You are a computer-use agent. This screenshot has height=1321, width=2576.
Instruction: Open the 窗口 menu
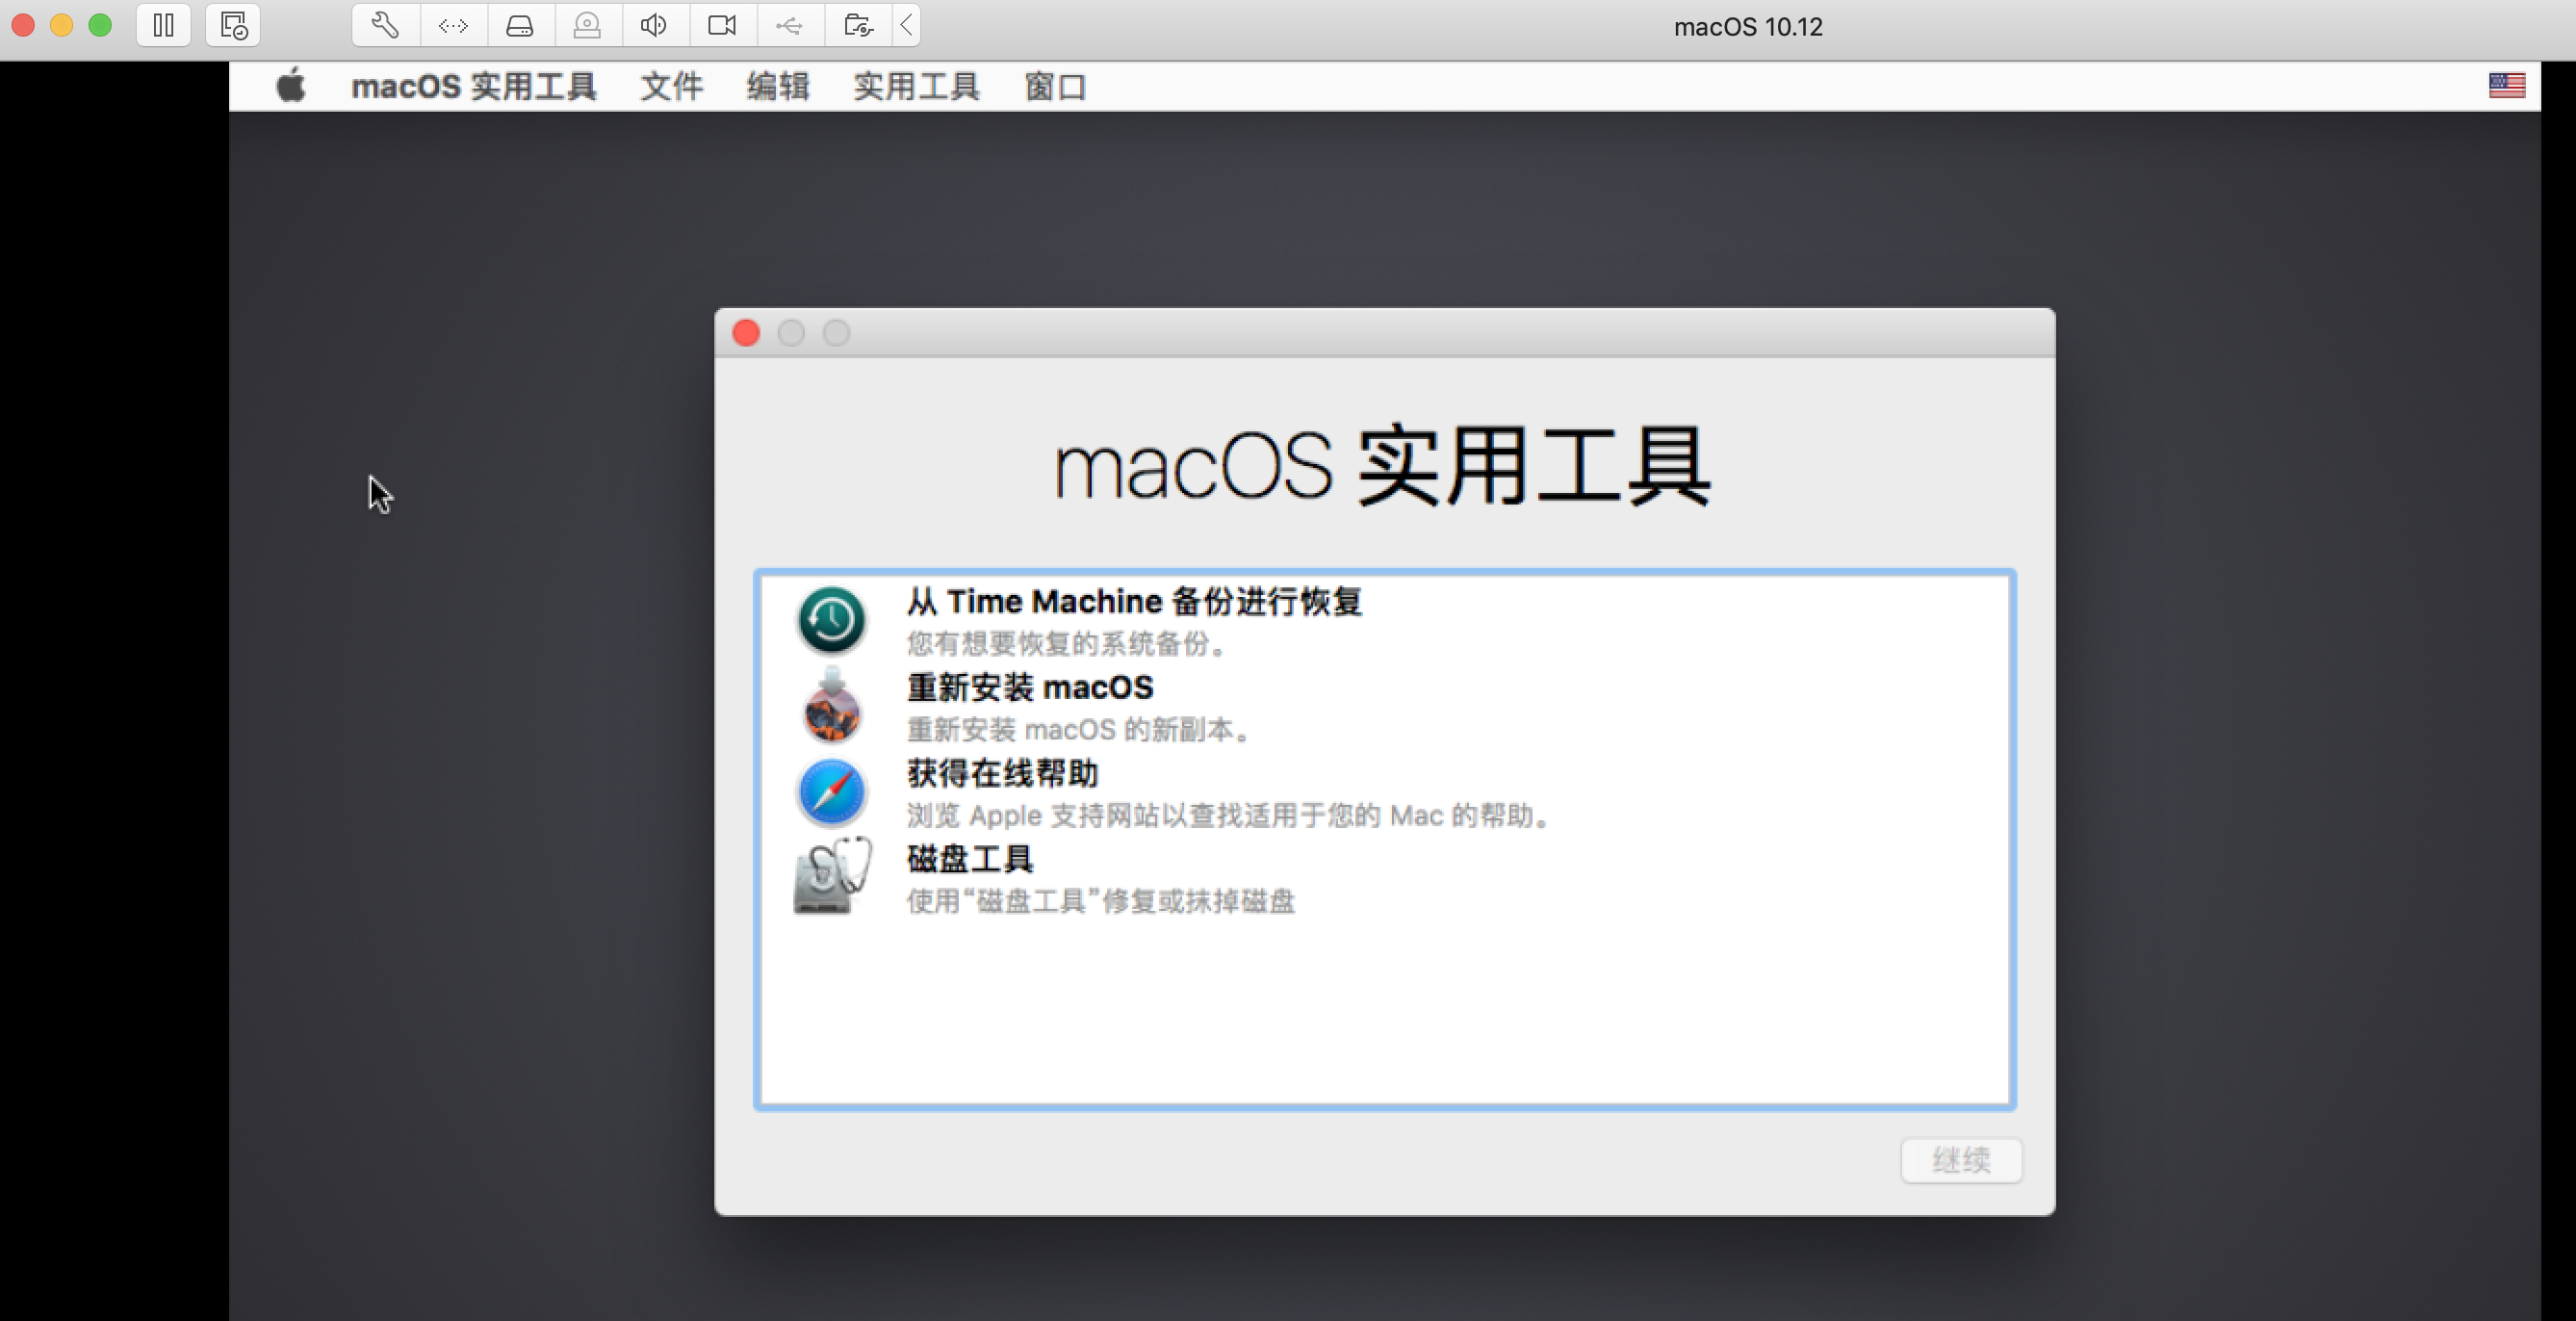click(1054, 86)
